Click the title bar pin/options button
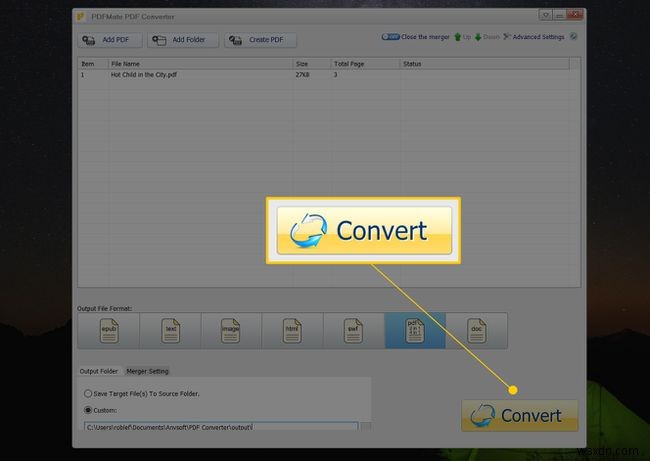The image size is (650, 461). [545, 15]
